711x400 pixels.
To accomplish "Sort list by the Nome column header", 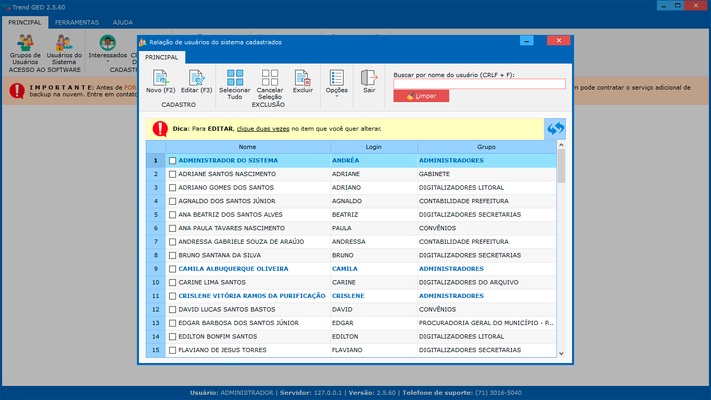I will point(247,147).
